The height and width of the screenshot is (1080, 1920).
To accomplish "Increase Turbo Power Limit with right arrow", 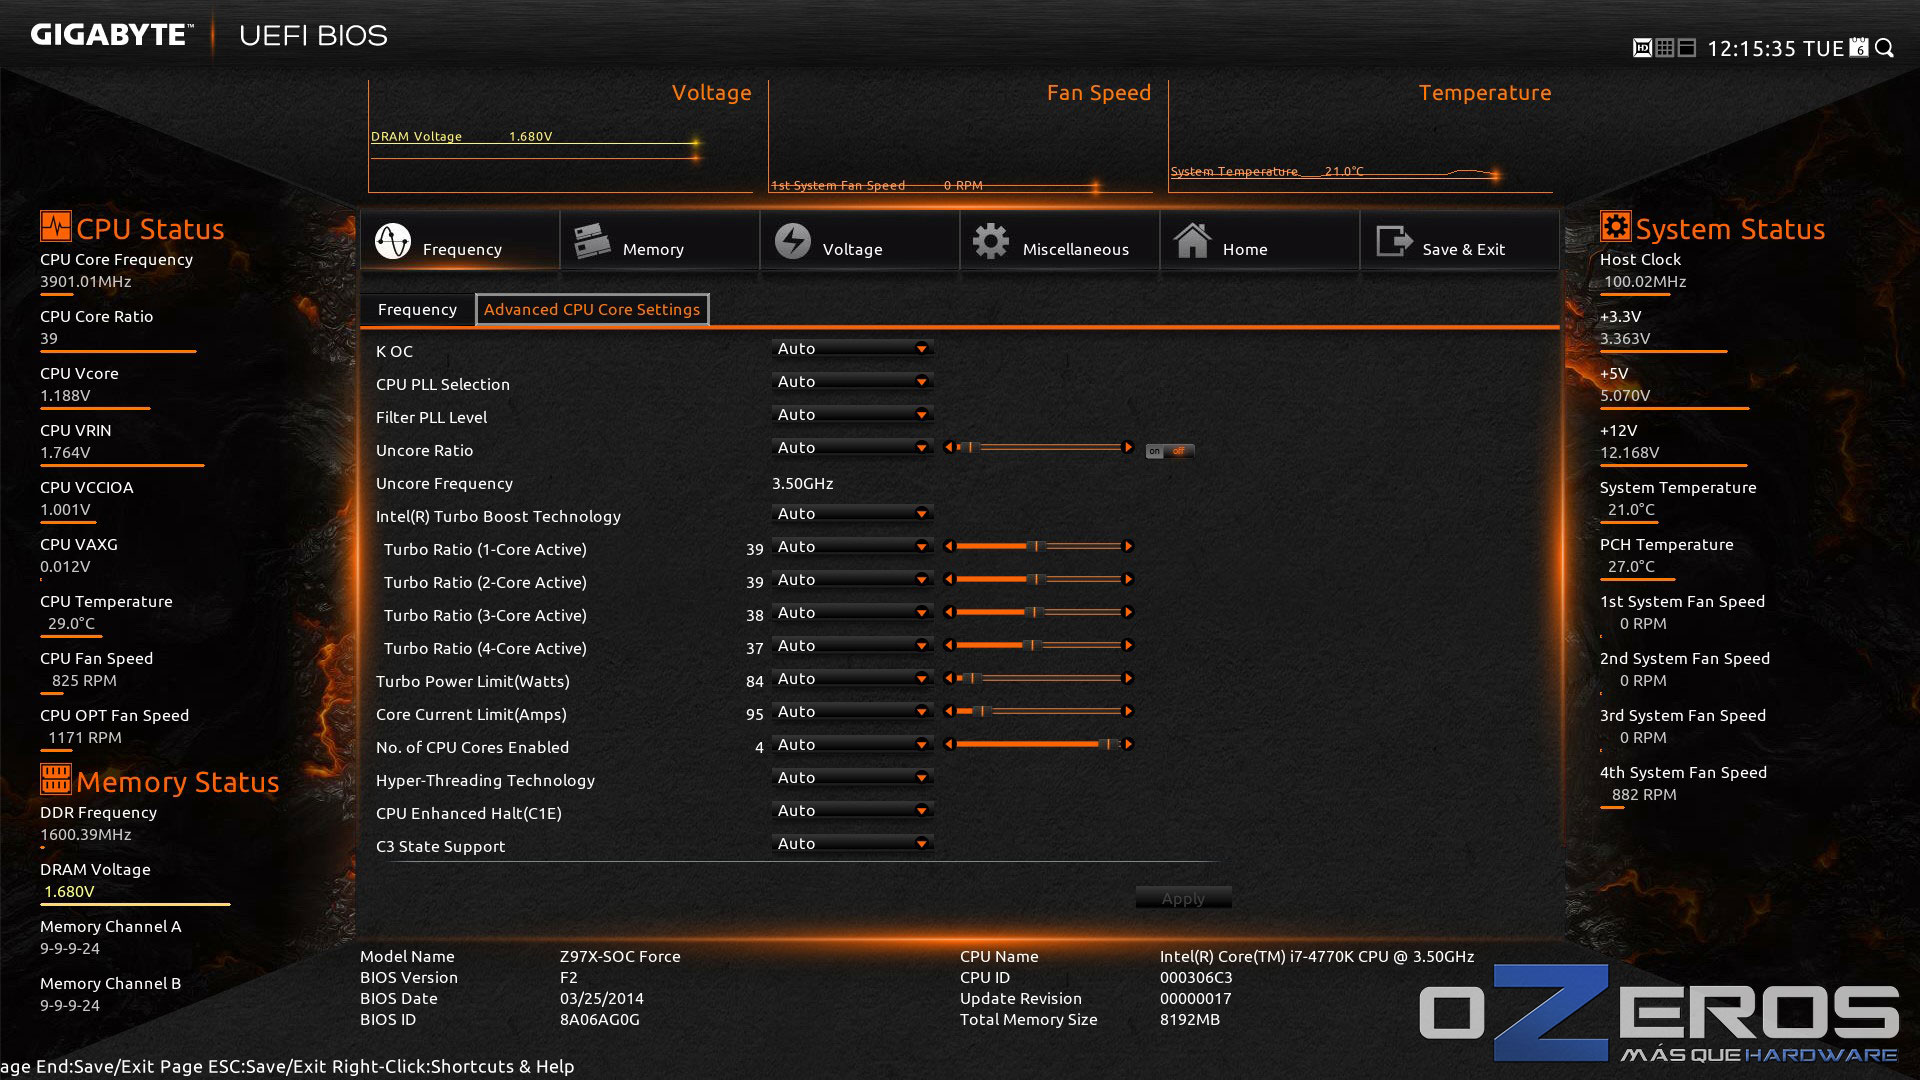I will click(x=1128, y=678).
